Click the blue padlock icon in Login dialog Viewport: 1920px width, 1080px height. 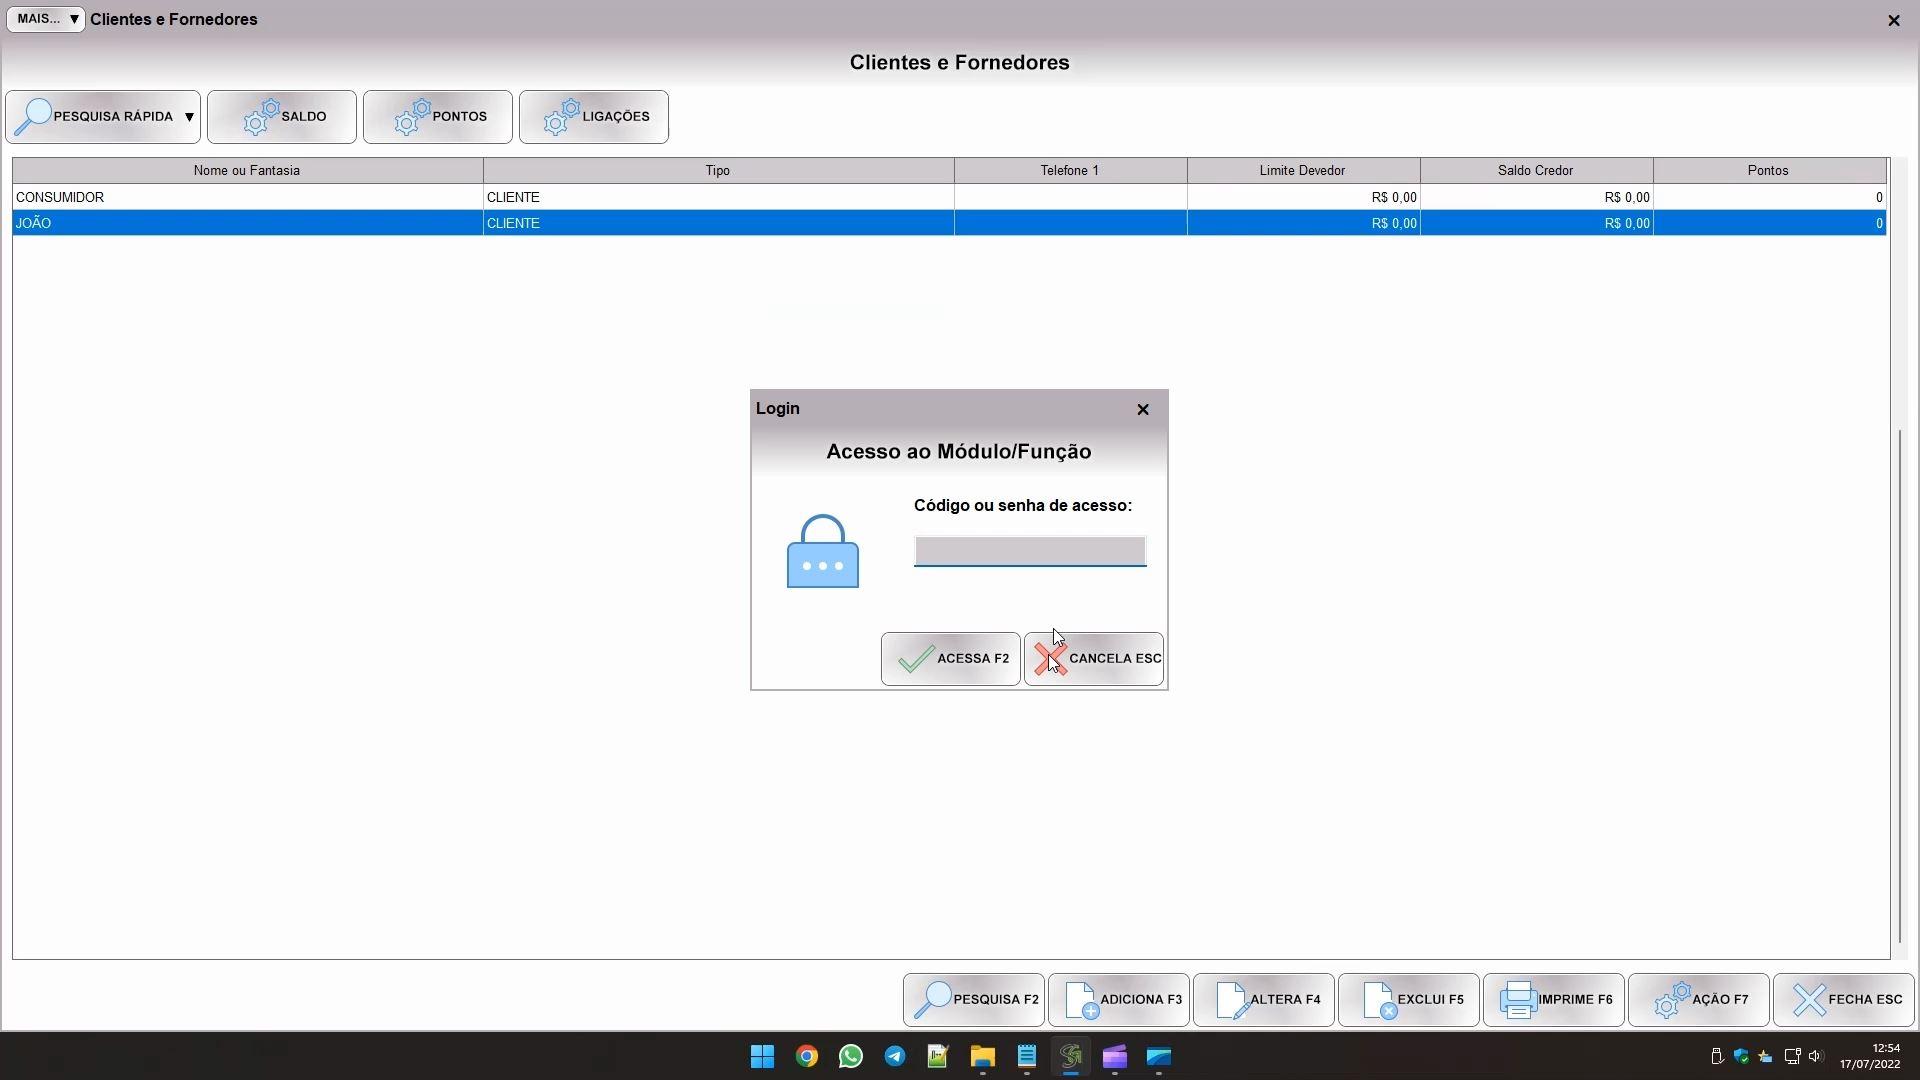click(822, 552)
